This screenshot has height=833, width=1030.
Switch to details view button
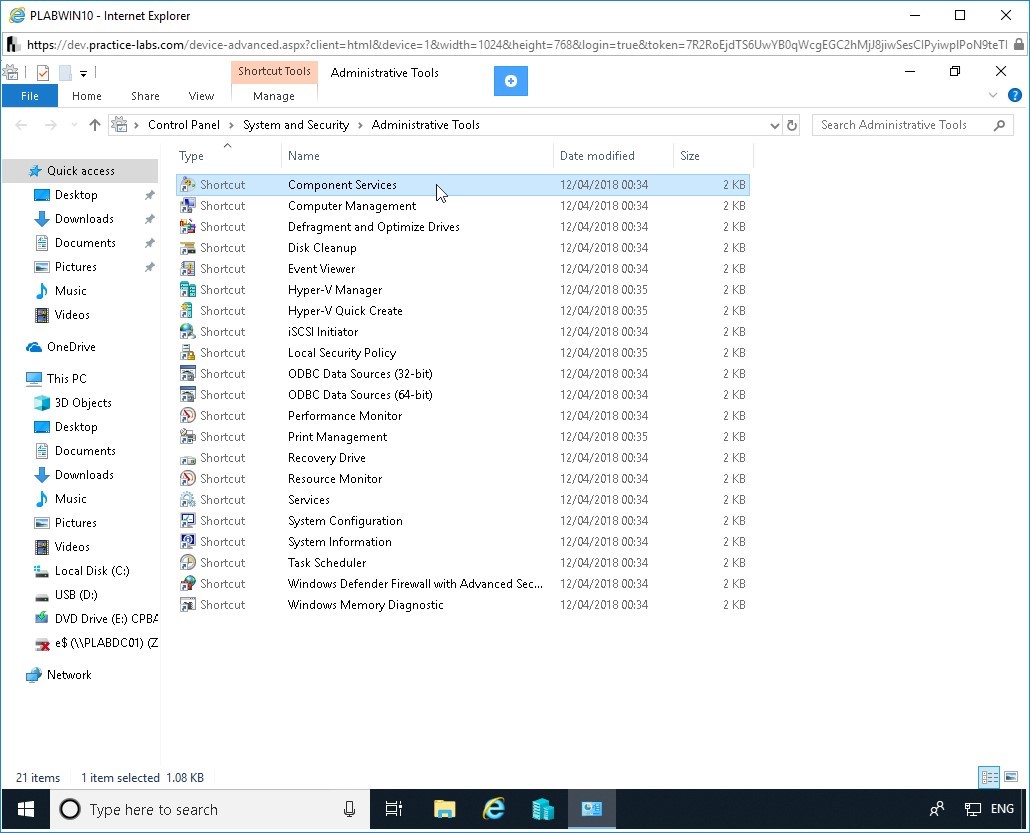tap(989, 777)
